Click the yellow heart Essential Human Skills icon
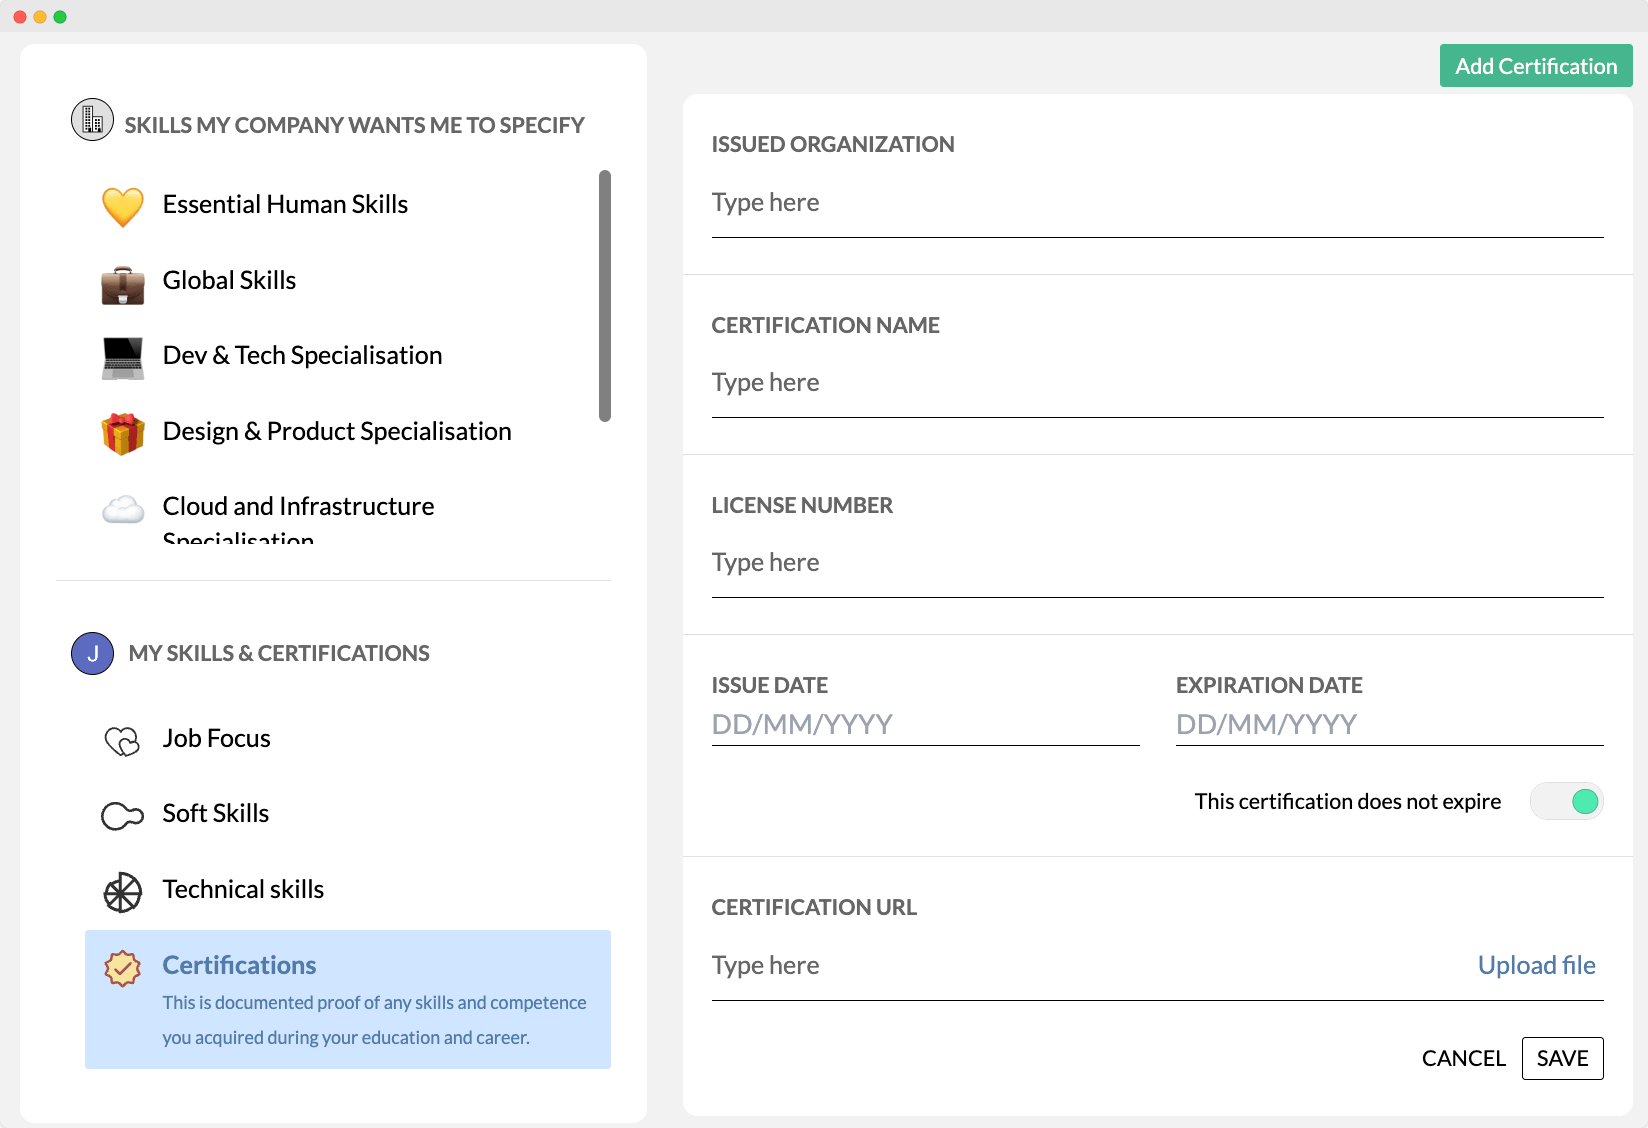This screenshot has width=1648, height=1128. tap(123, 207)
